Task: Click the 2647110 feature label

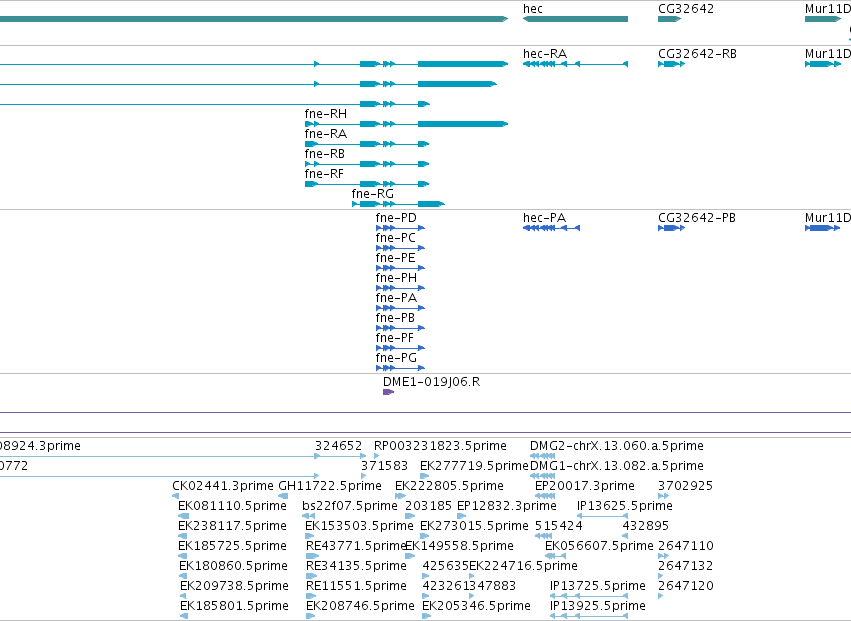Action: coord(686,546)
